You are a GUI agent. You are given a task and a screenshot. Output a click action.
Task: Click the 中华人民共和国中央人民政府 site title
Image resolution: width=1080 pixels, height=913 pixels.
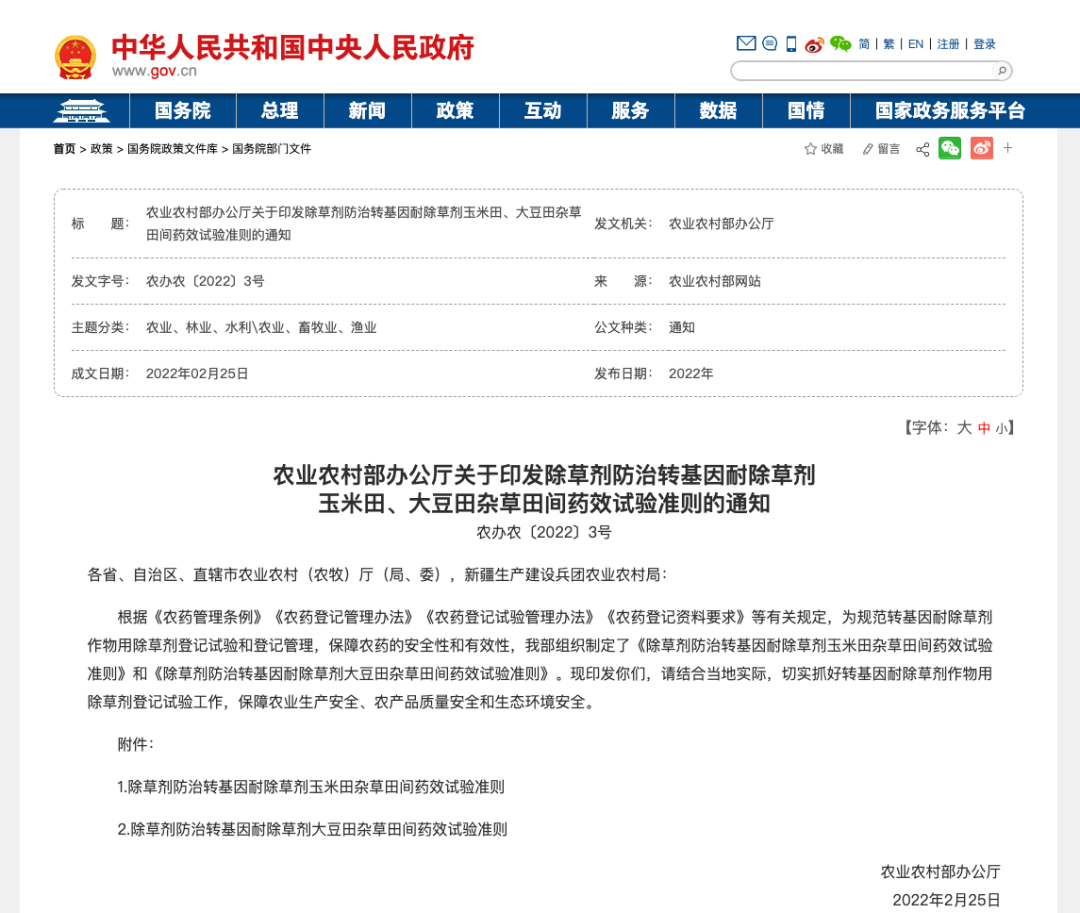point(293,48)
